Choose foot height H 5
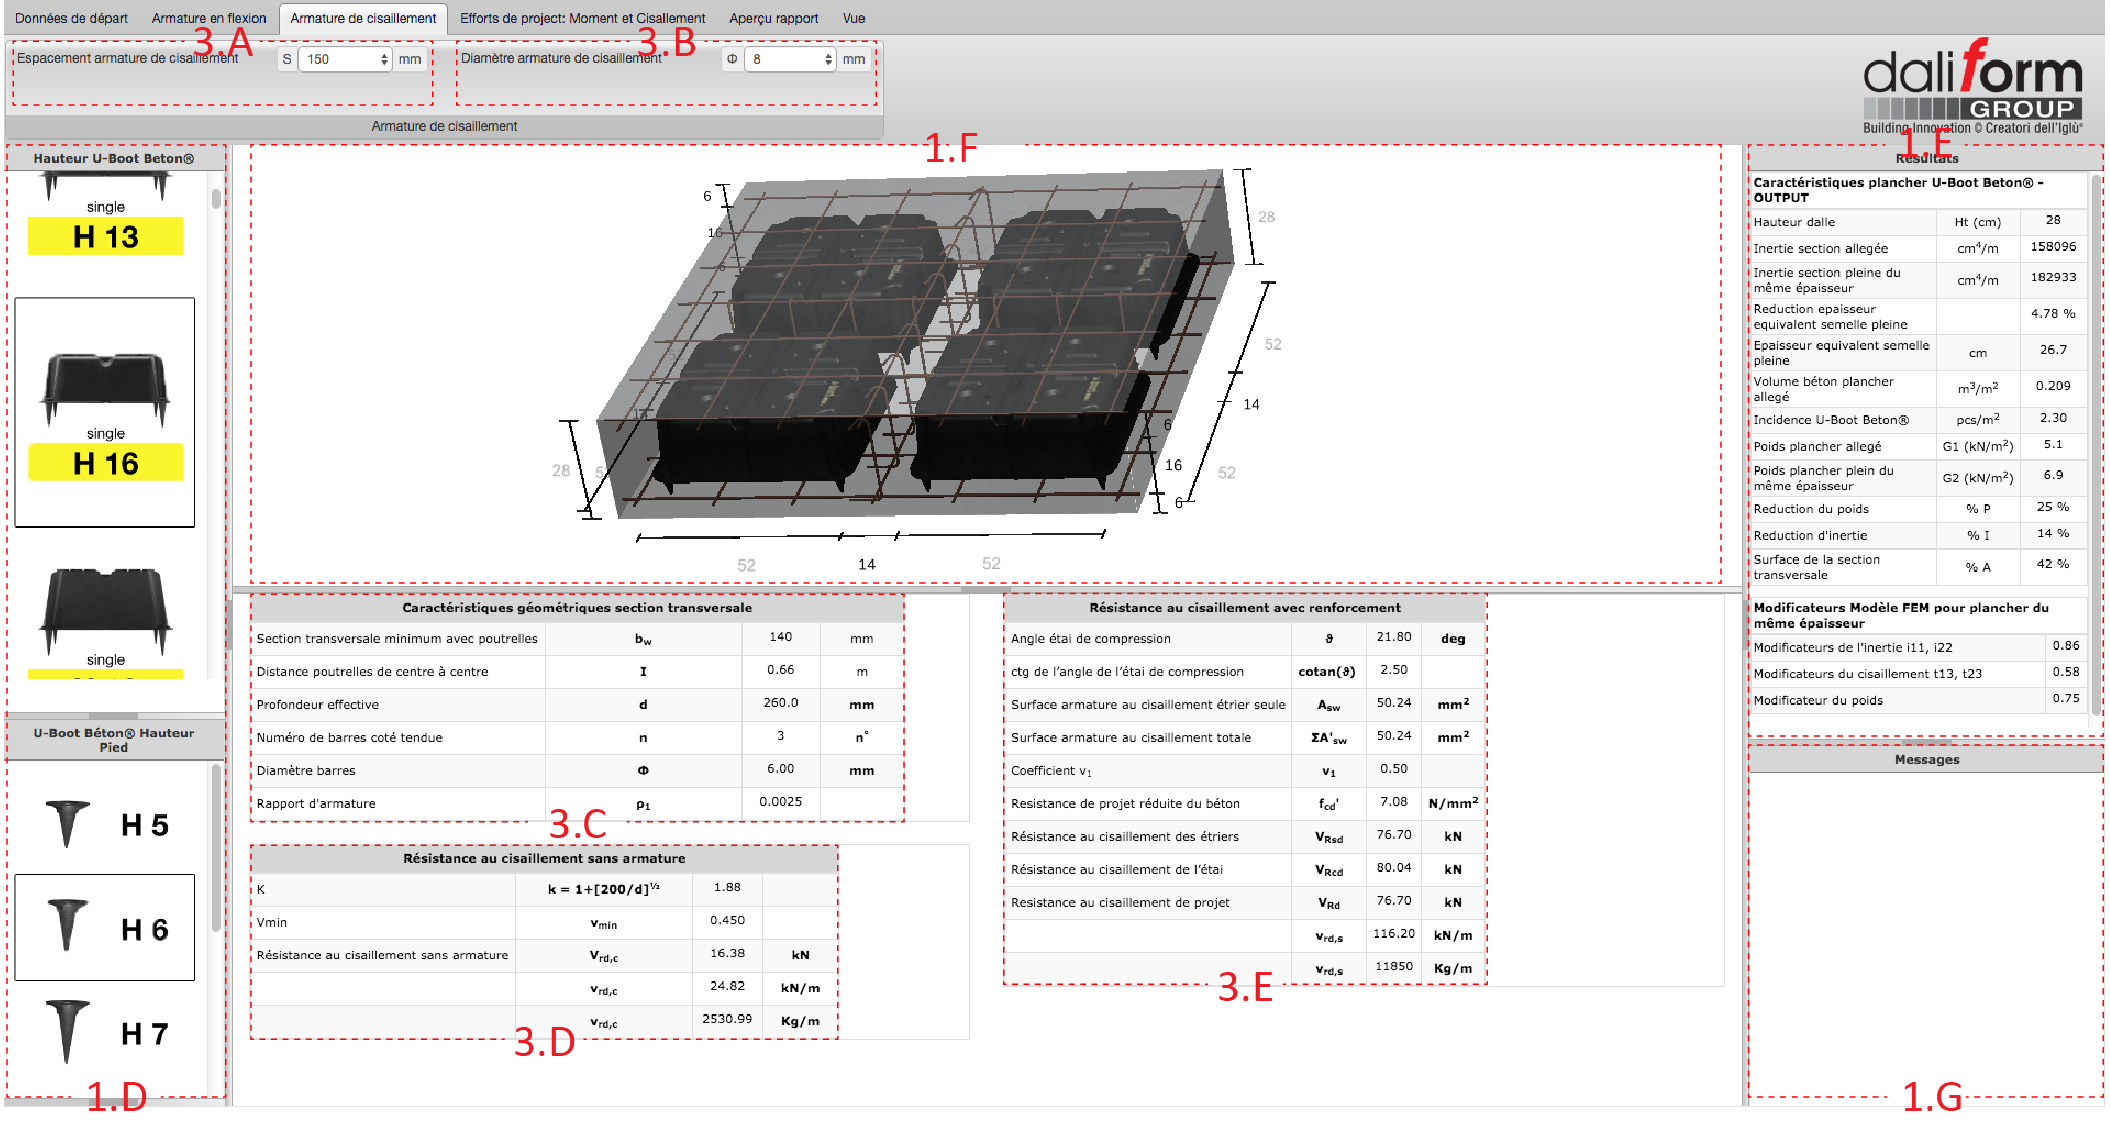Screen dimensions: 2110x1123 tap(105, 824)
